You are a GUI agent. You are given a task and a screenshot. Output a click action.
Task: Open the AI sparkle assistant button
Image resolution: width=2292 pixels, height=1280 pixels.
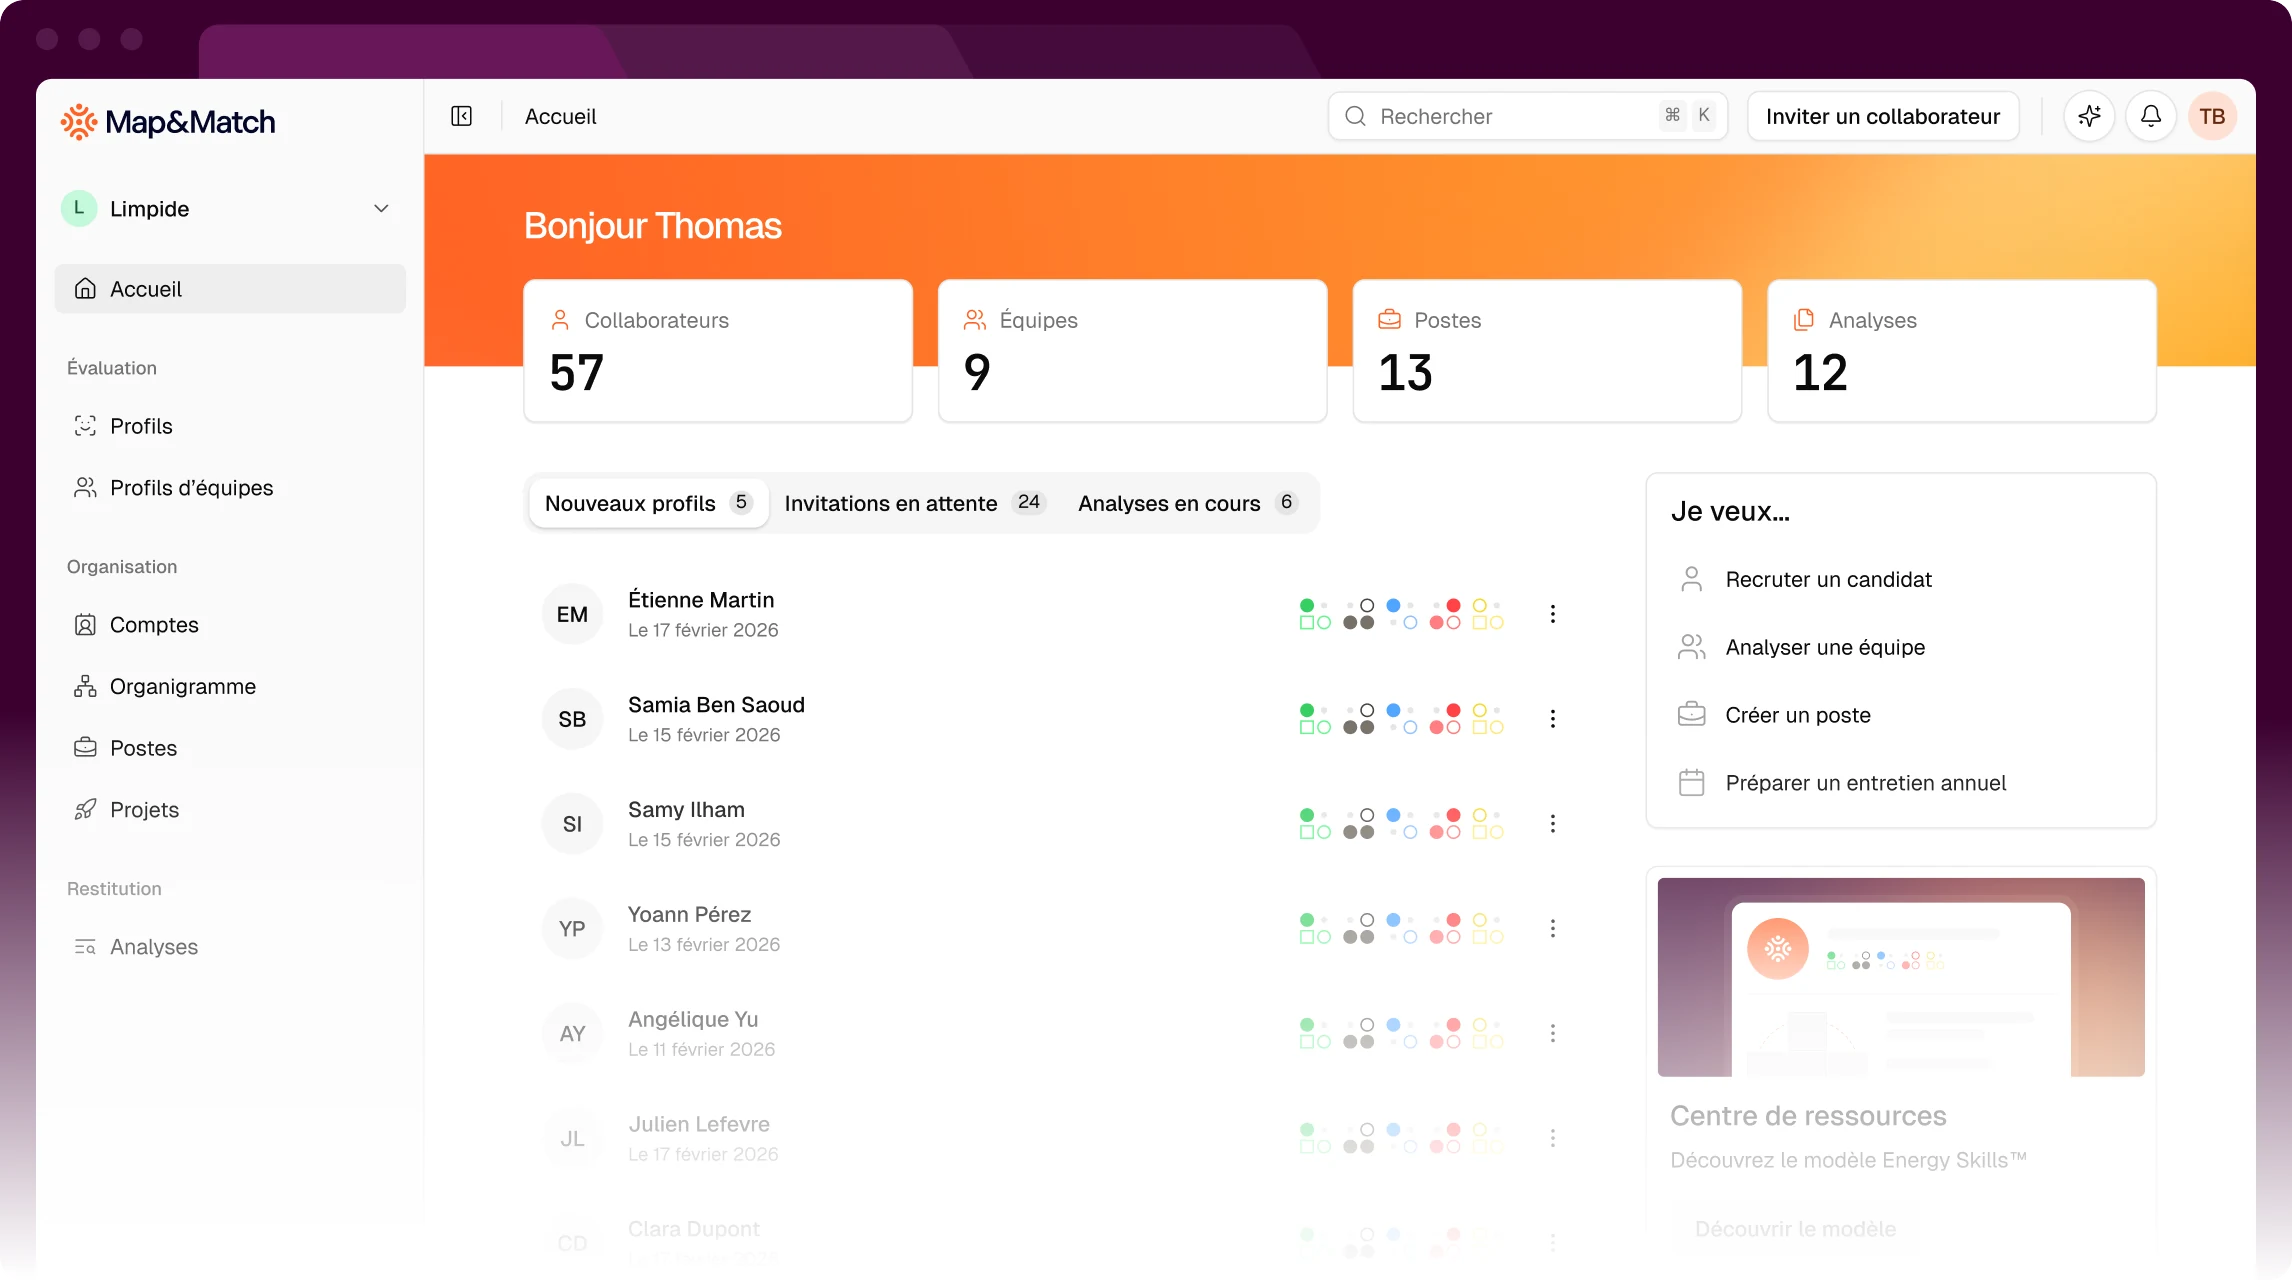(2089, 116)
